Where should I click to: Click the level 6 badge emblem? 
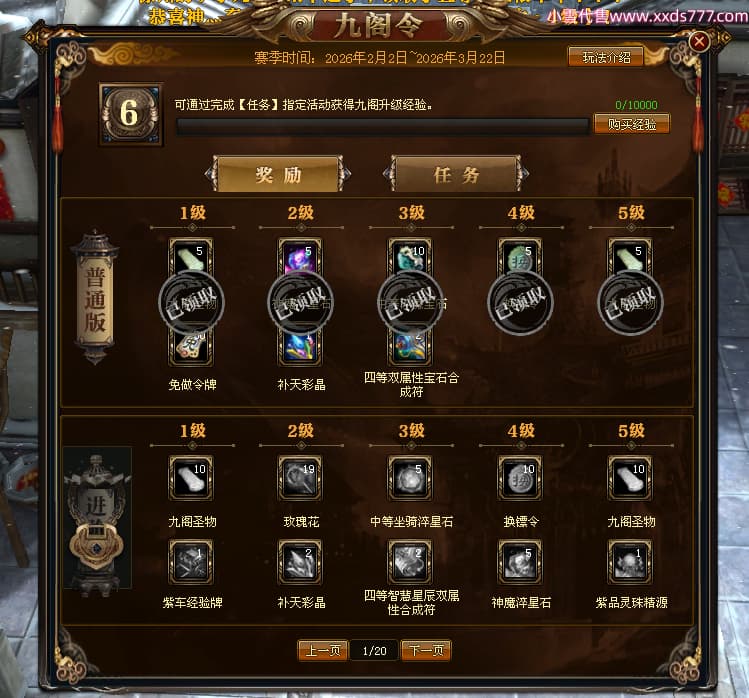pos(130,114)
